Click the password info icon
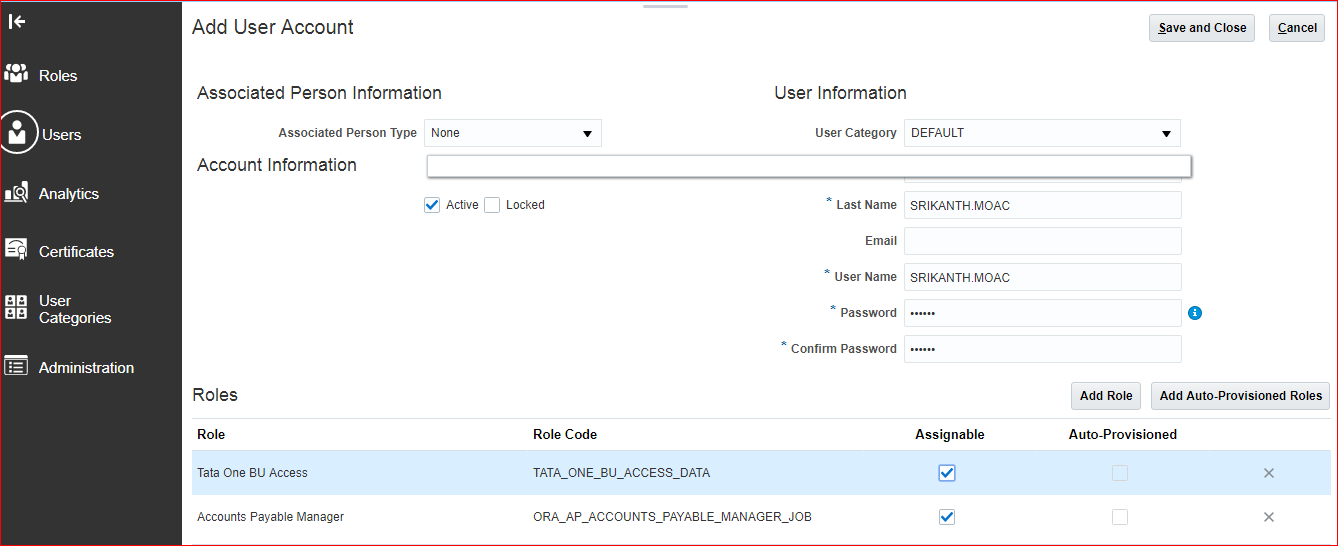Screen dimensions: 1338x546 coord(1194,313)
